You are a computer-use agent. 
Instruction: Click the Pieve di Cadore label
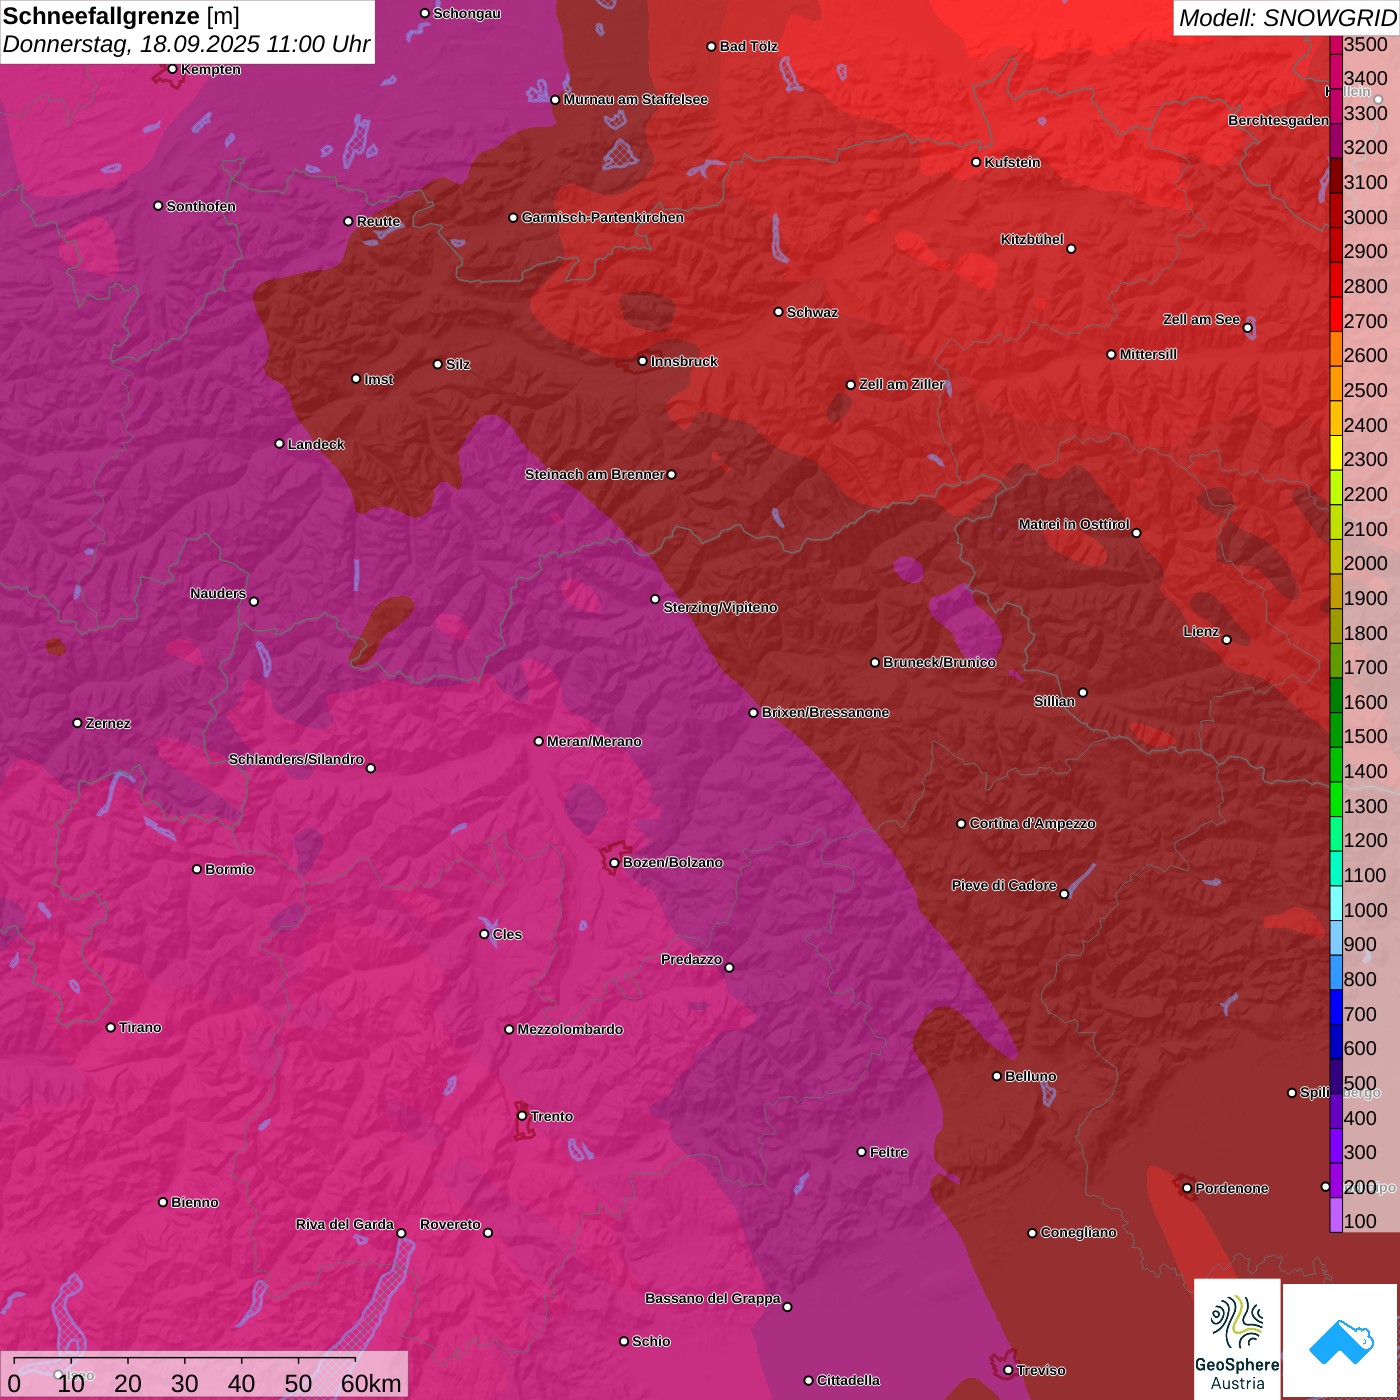(x=1004, y=885)
